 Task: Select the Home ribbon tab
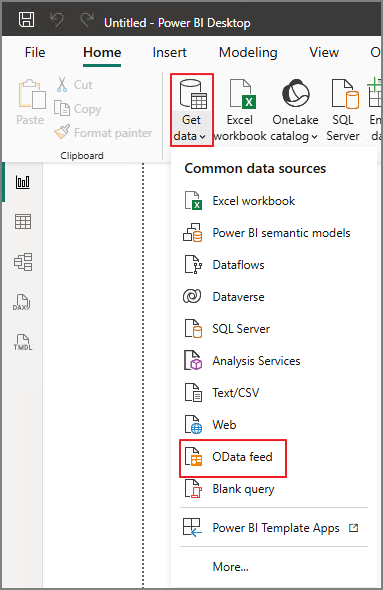coord(102,52)
